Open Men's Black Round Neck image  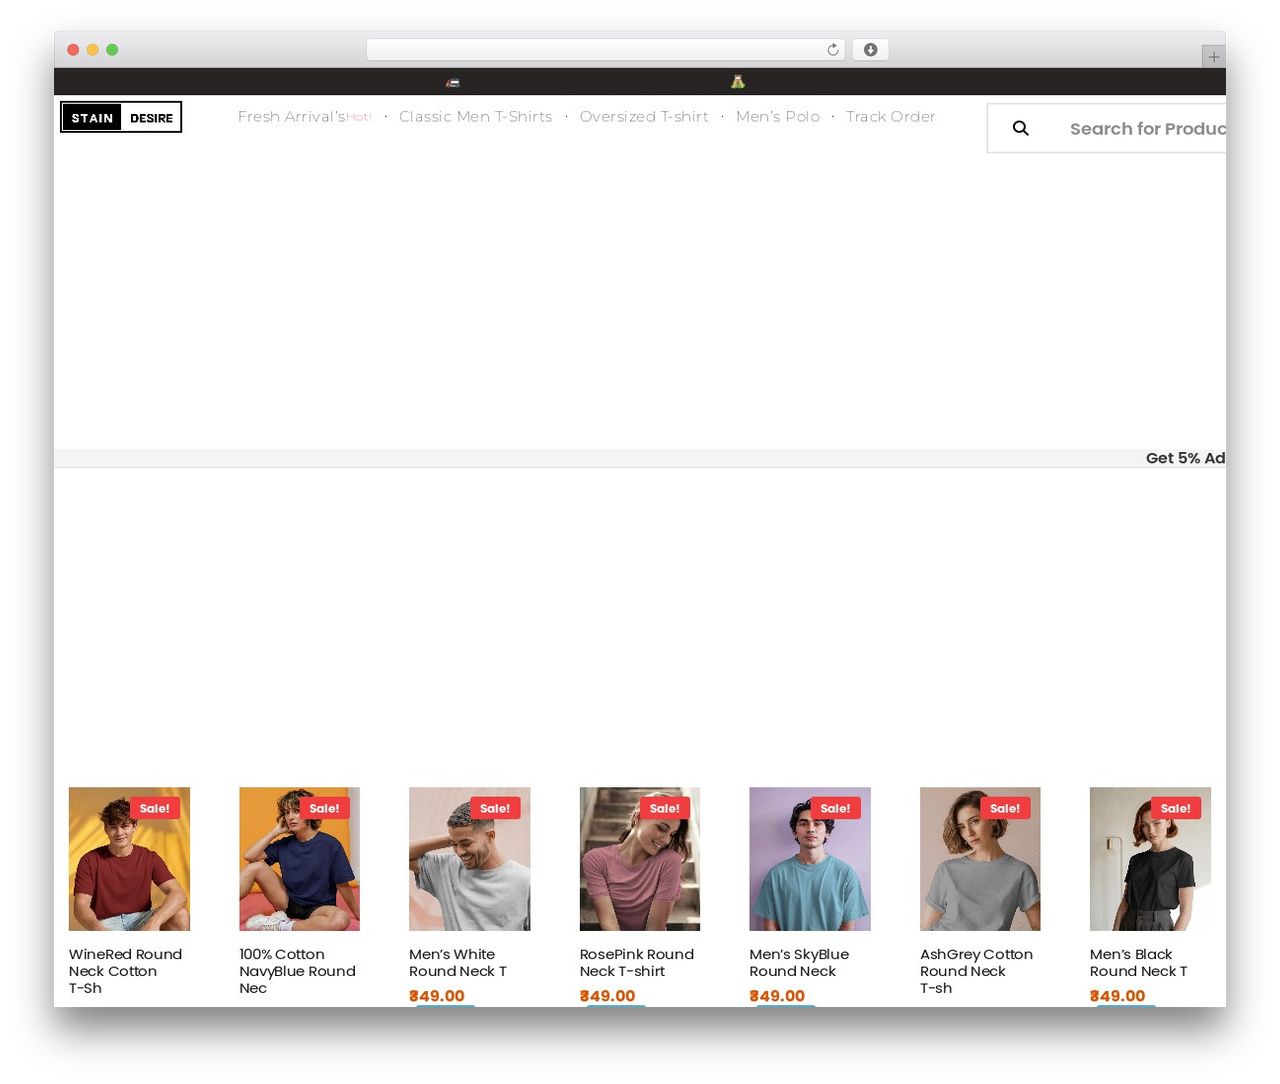point(1150,859)
